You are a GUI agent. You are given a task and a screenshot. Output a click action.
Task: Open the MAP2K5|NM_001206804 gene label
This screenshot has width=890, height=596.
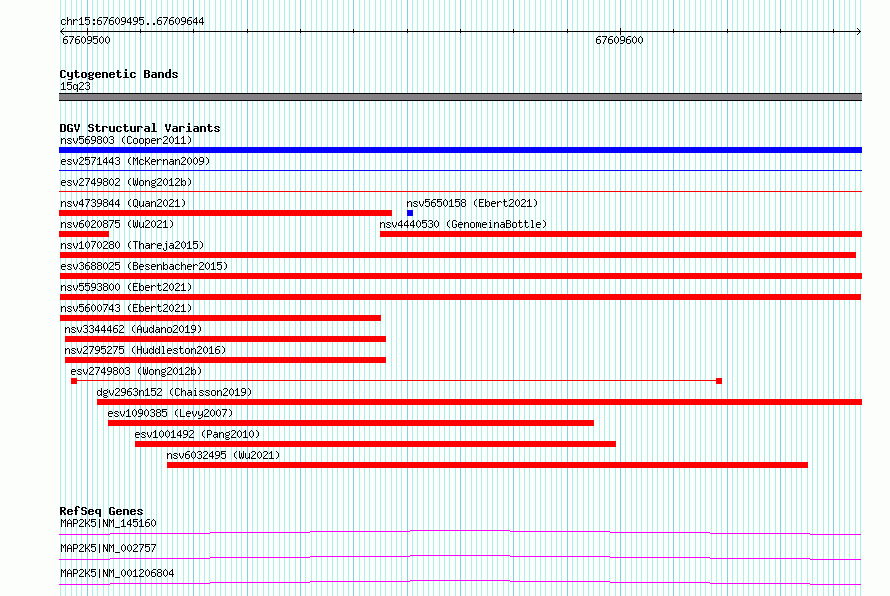point(117,573)
